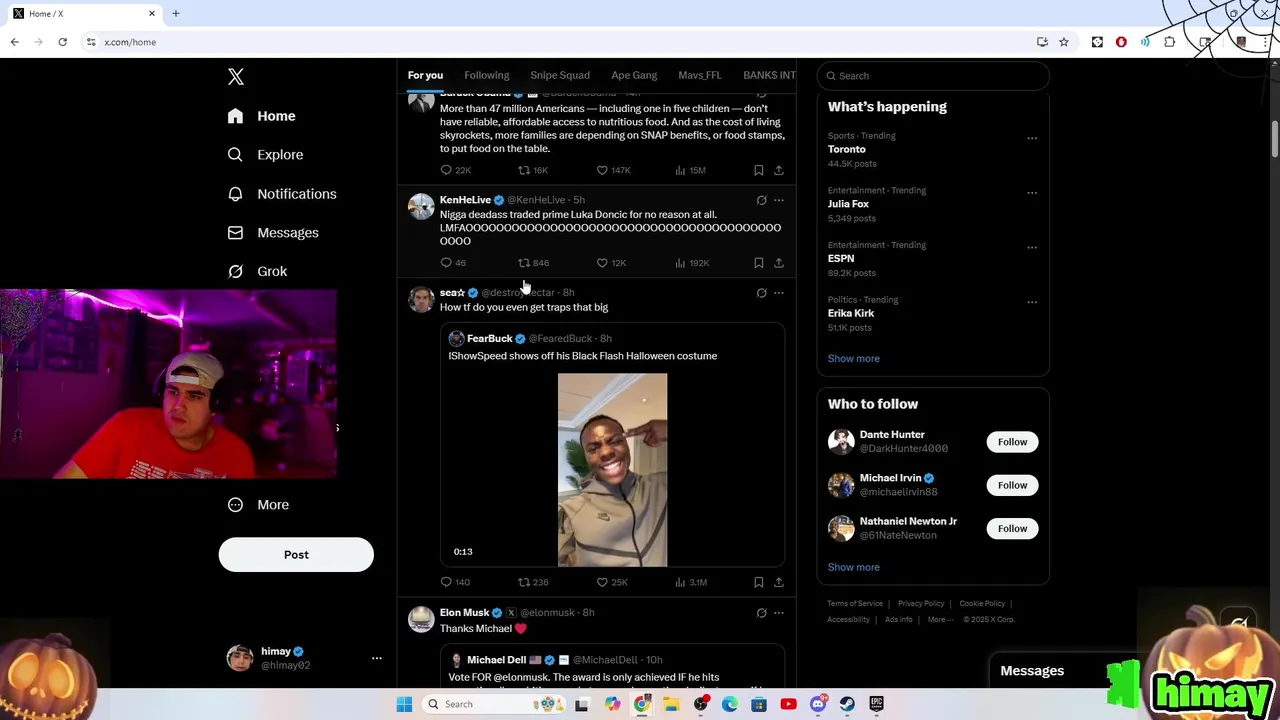This screenshot has height=720, width=1280.
Task: Select the For you tab
Action: click(425, 75)
